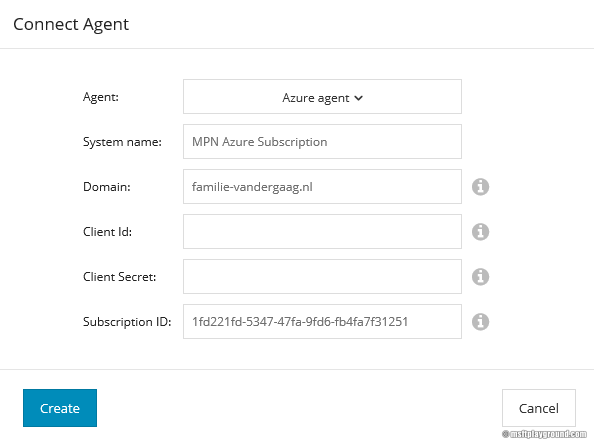
Task: Click the msftplayground.com watermark
Action: tap(544, 434)
